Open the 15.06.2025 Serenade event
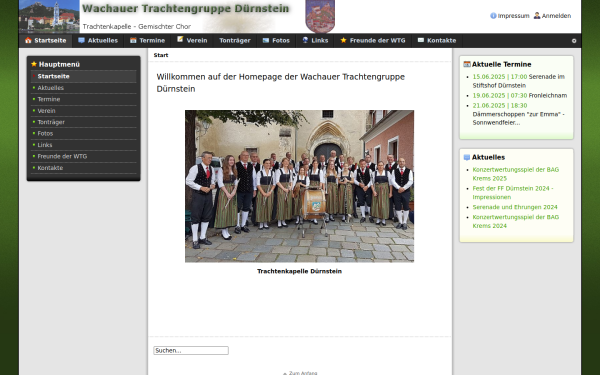The width and height of the screenshot is (600, 375). click(x=518, y=81)
